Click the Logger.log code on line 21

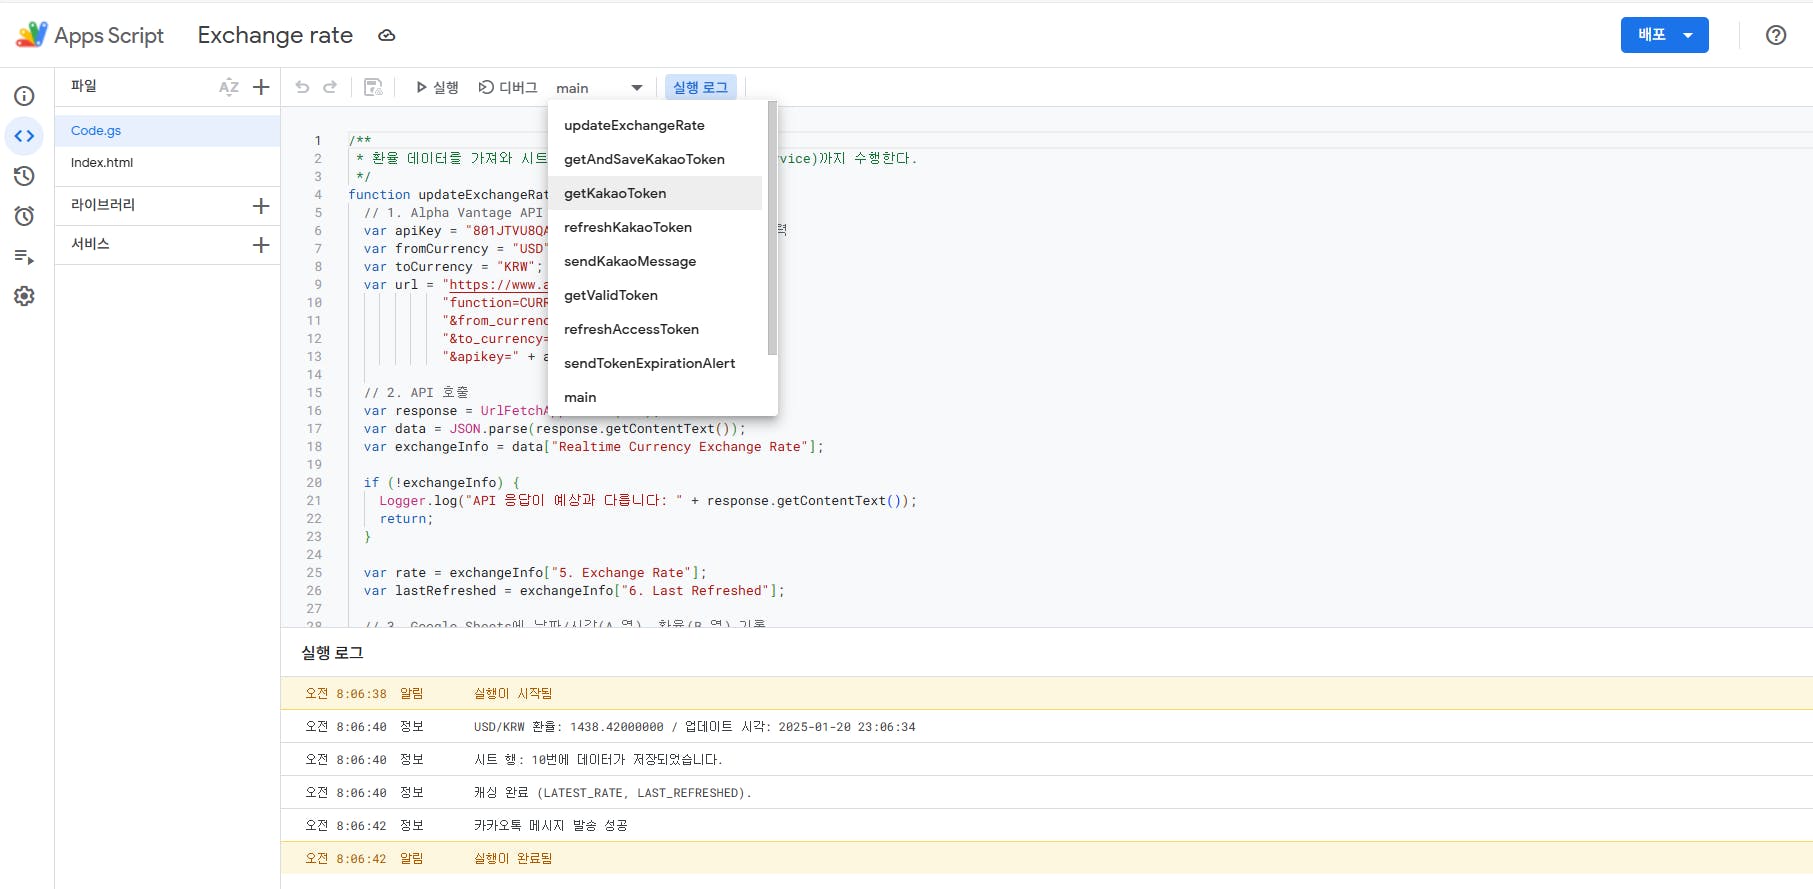648,501
